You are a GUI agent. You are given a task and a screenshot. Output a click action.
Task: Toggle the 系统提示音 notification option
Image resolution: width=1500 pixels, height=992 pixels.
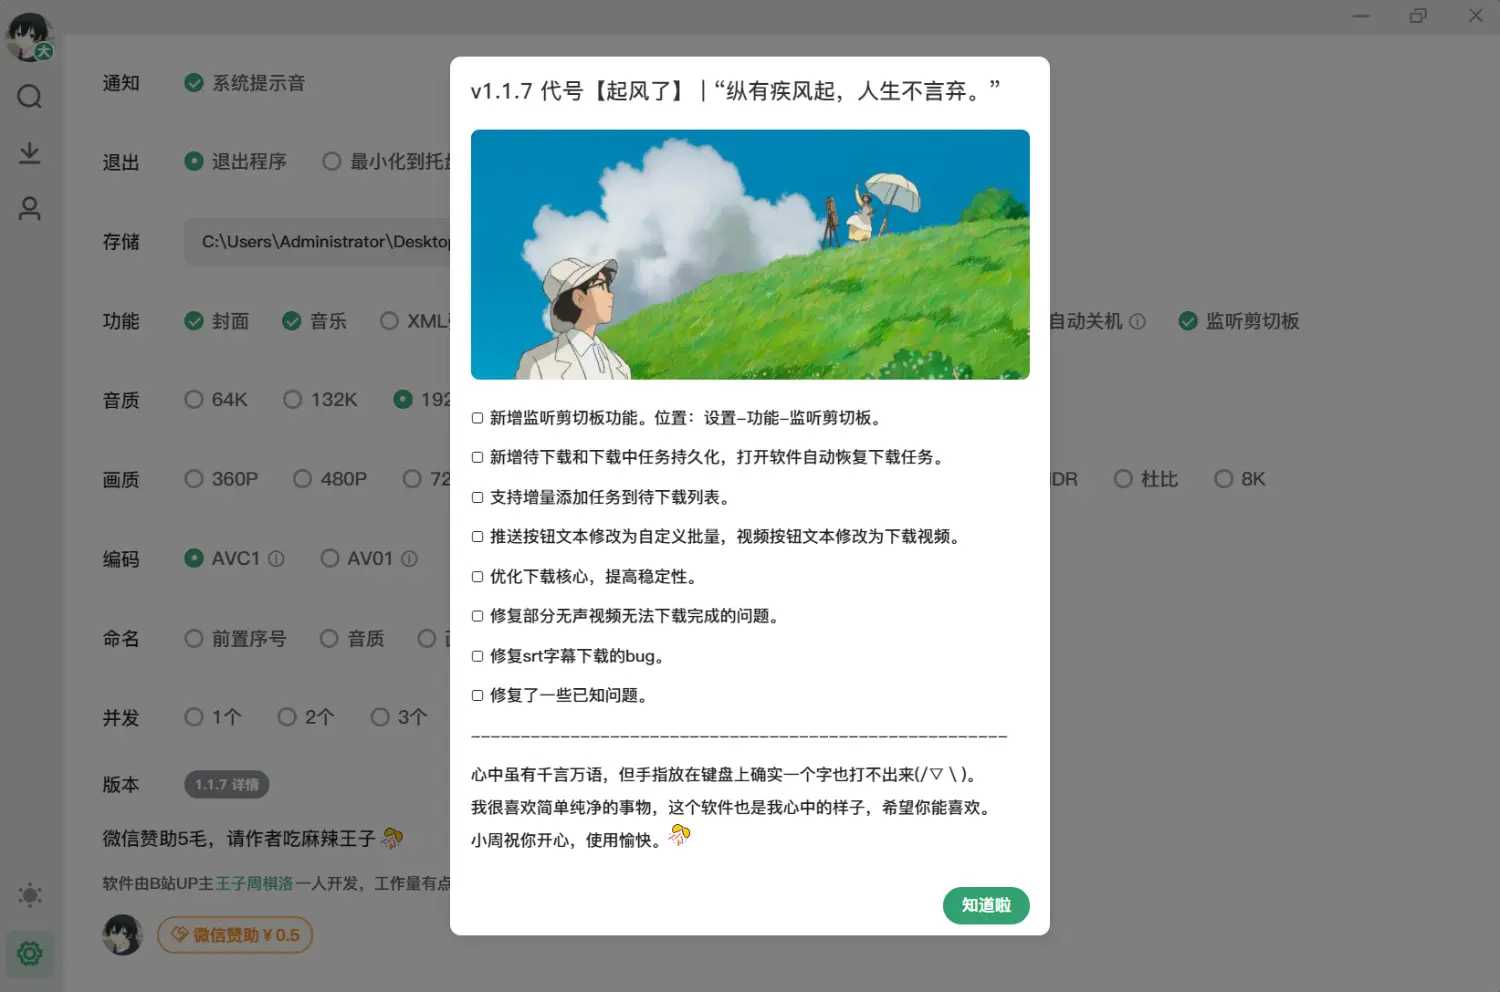tap(245, 83)
